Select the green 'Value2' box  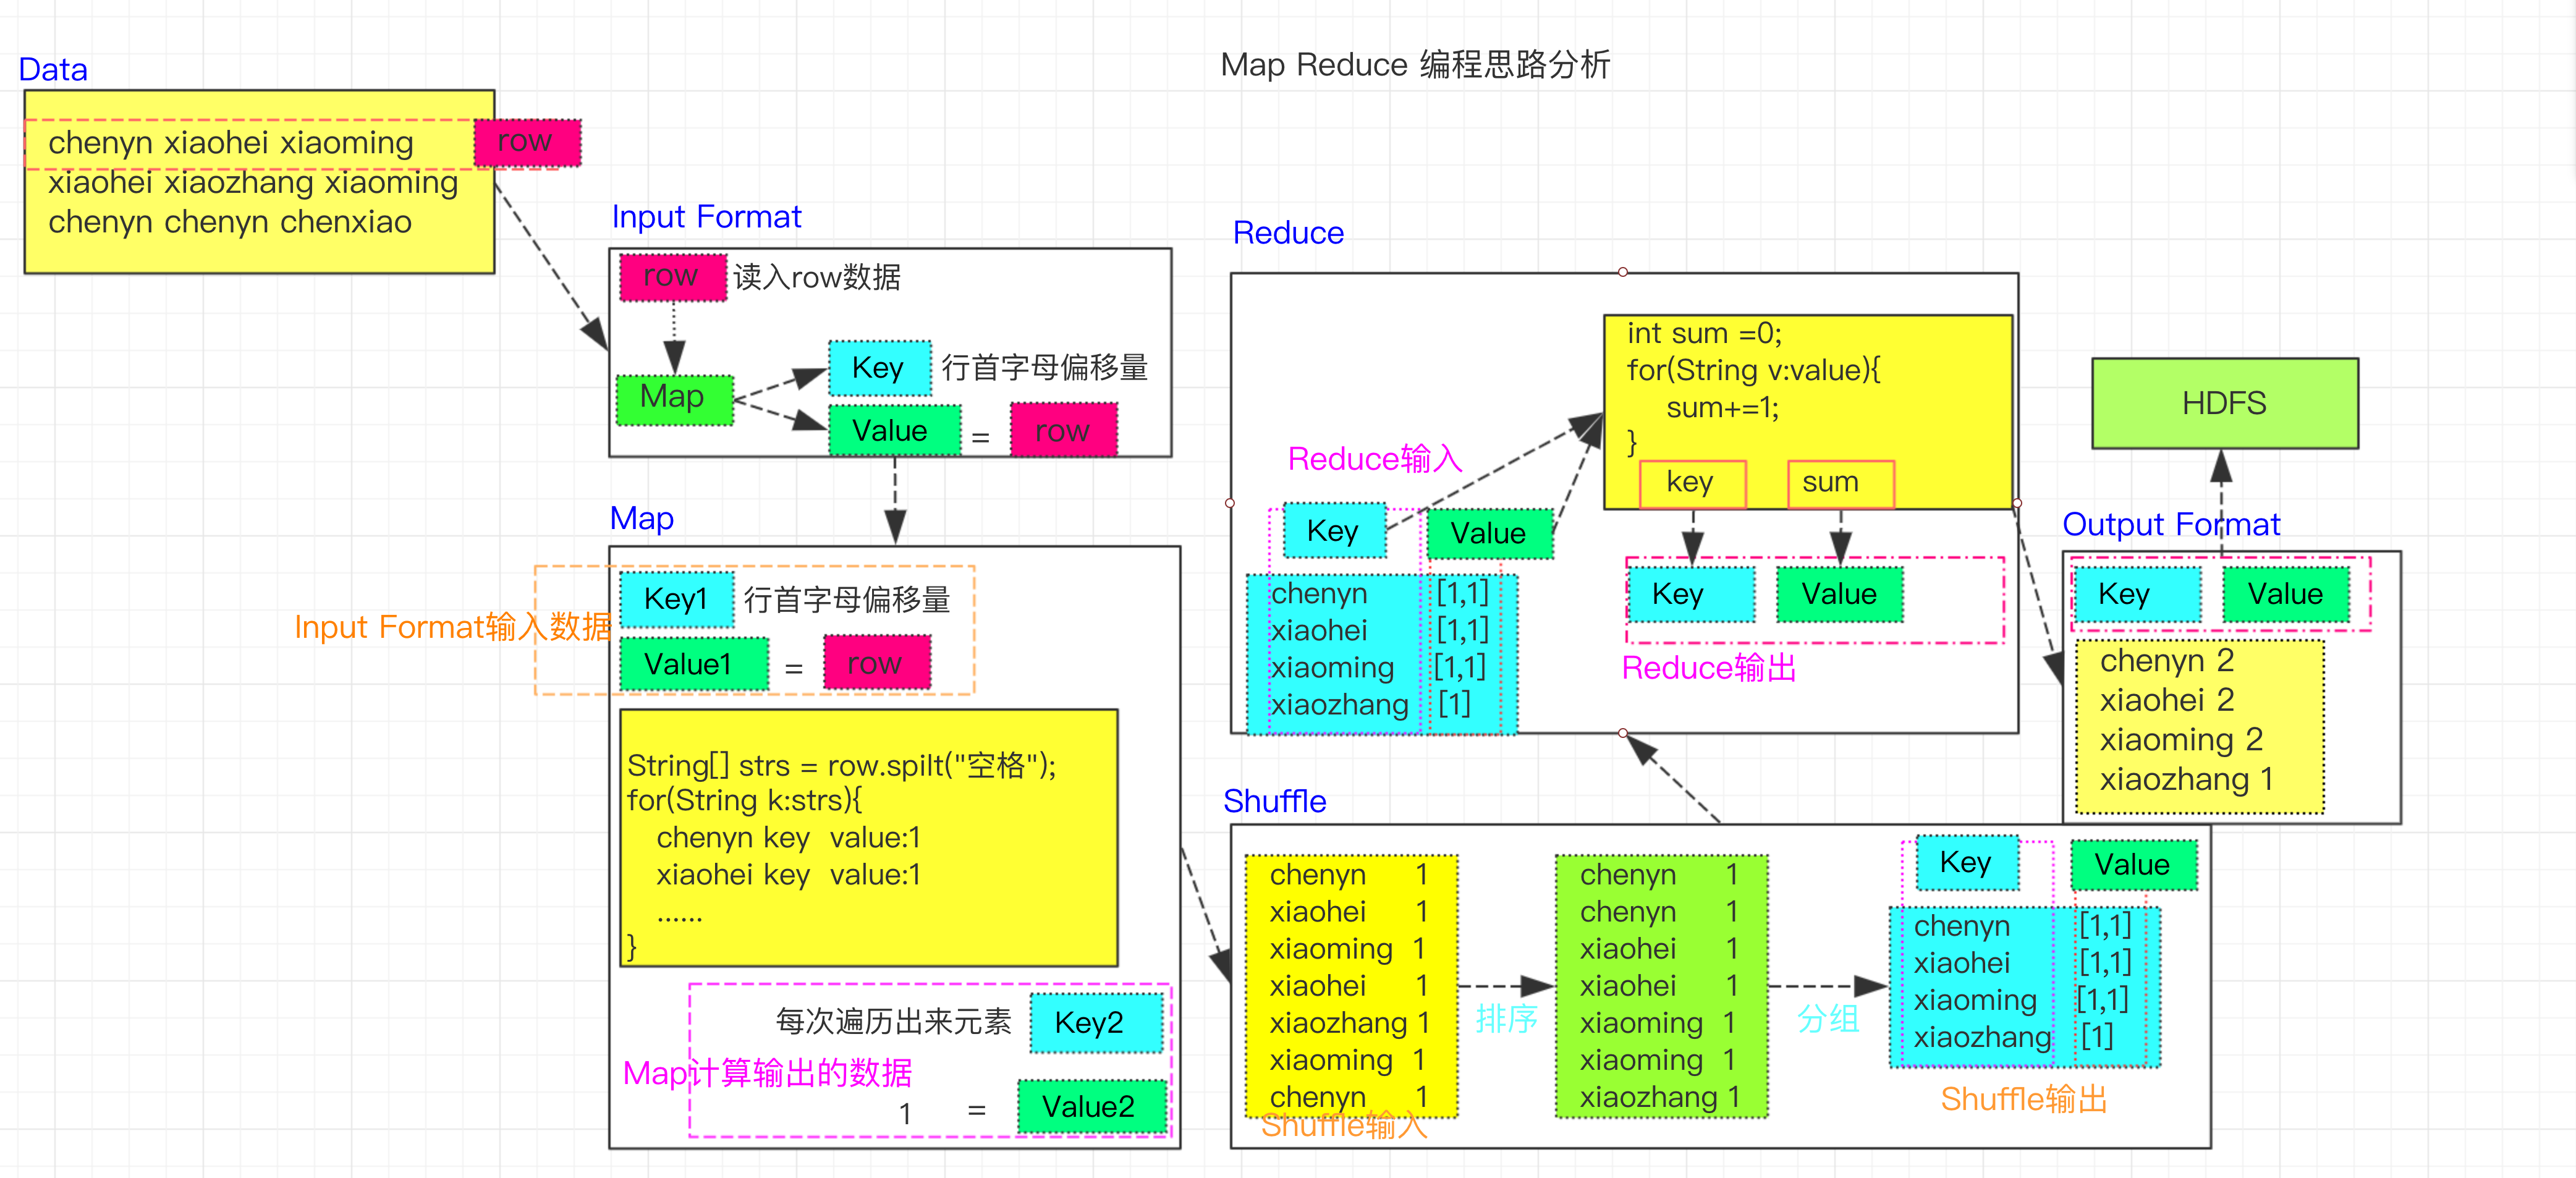(x=1091, y=1106)
